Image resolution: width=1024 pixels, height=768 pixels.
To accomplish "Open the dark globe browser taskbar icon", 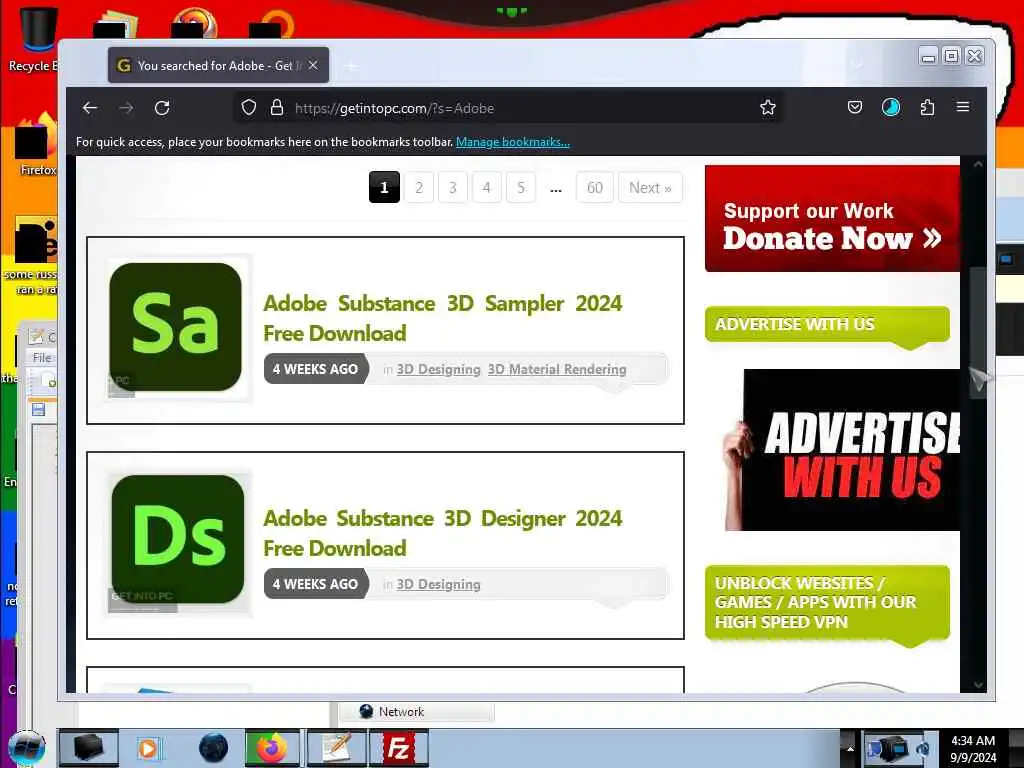I will click(x=214, y=748).
